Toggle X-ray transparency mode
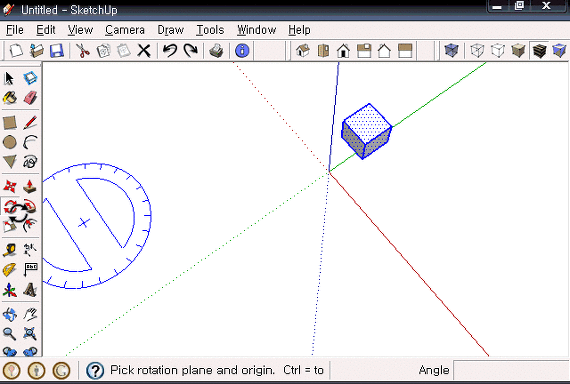The height and width of the screenshot is (384, 570). click(451, 51)
